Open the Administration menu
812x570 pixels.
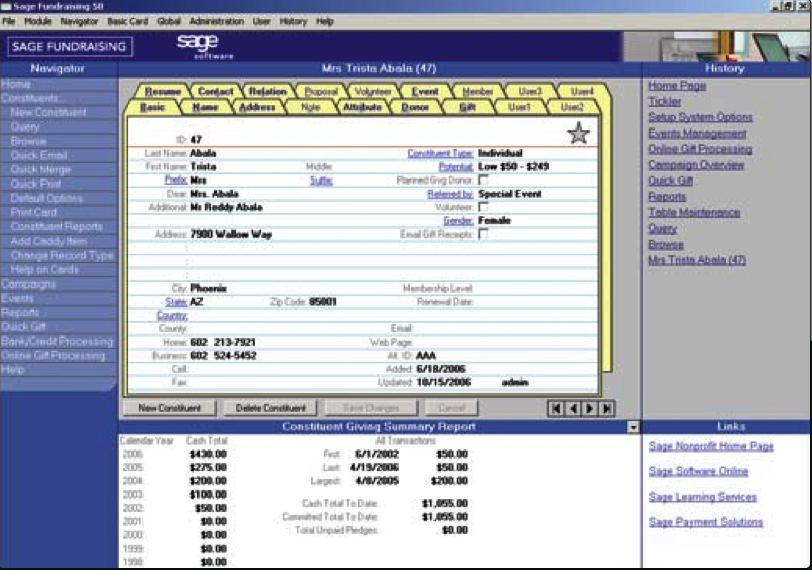tap(216, 21)
